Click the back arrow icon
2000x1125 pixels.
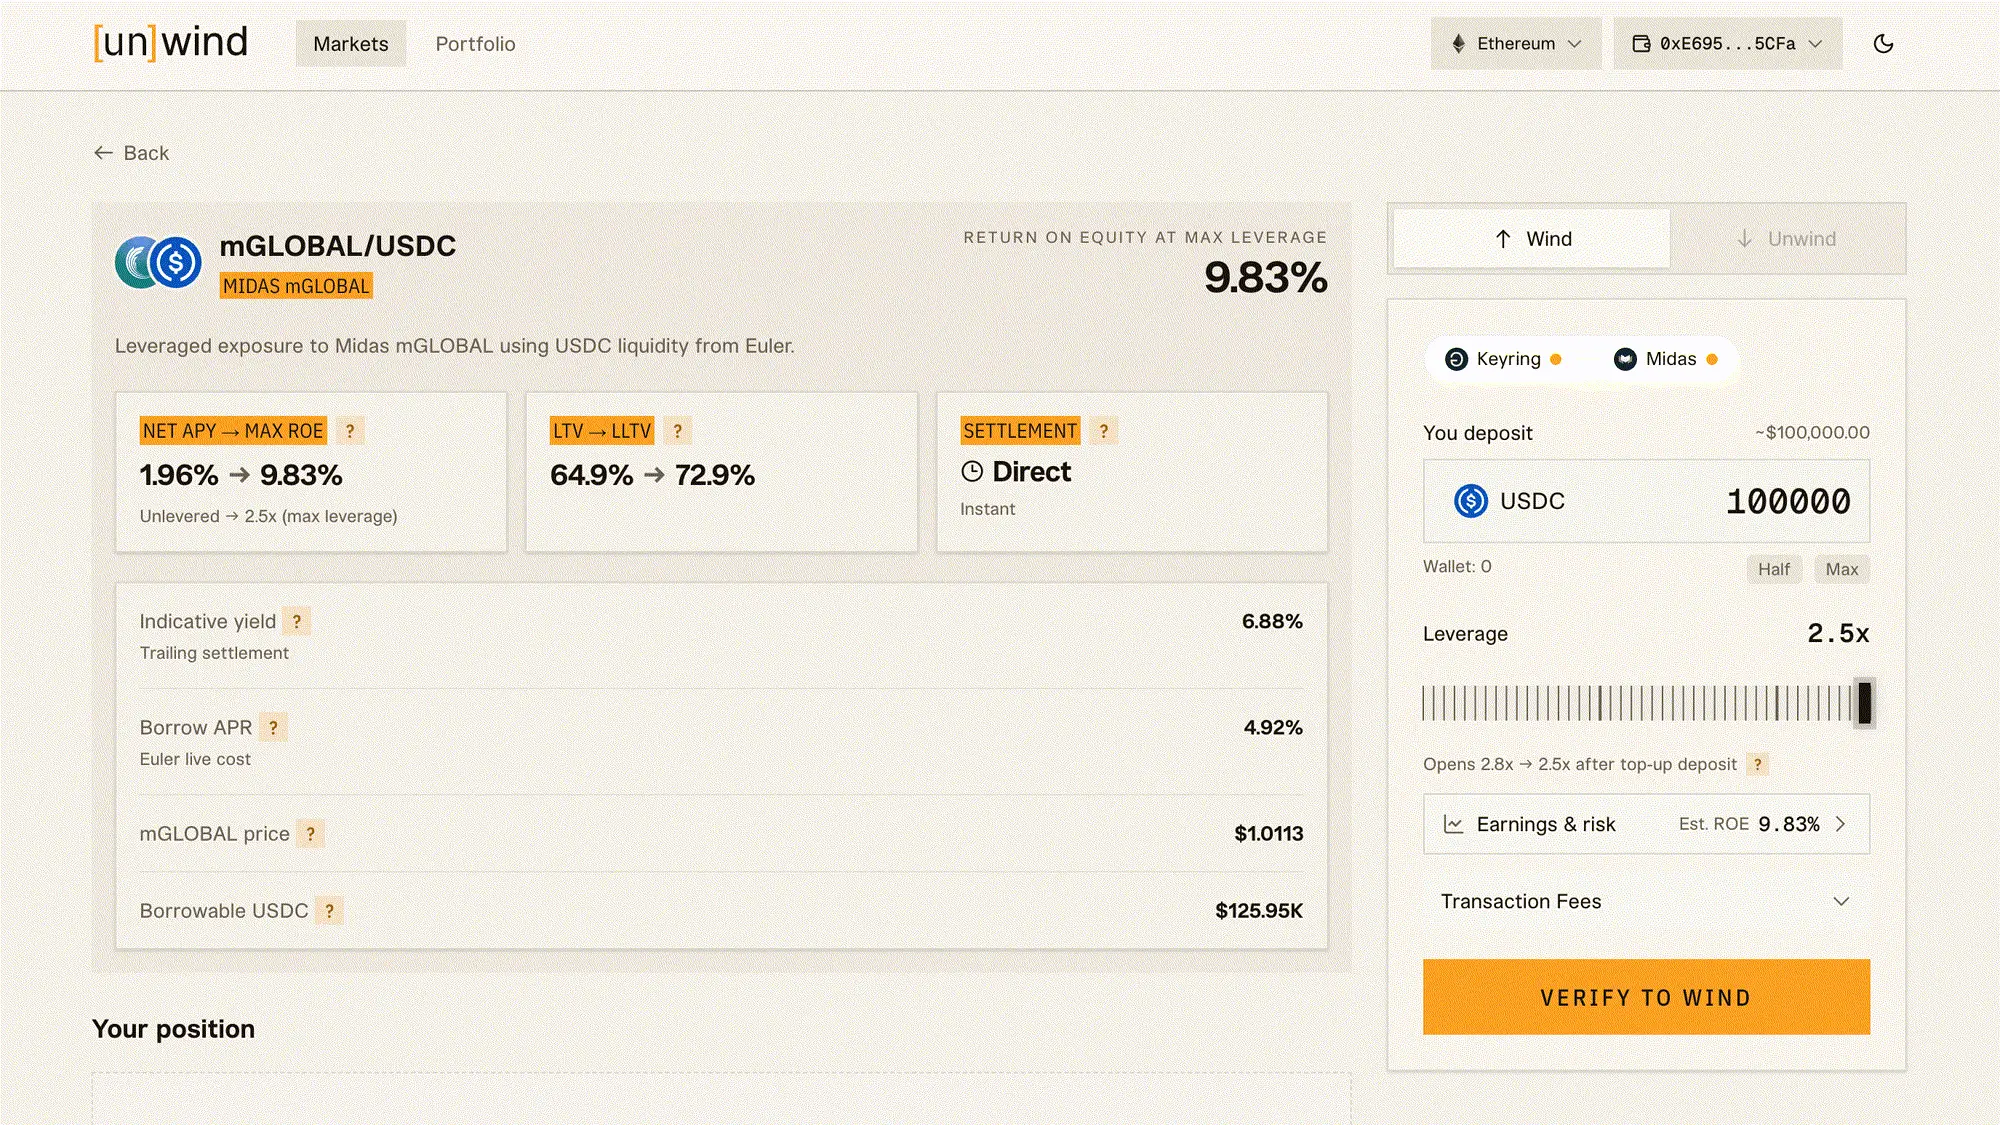click(x=103, y=153)
